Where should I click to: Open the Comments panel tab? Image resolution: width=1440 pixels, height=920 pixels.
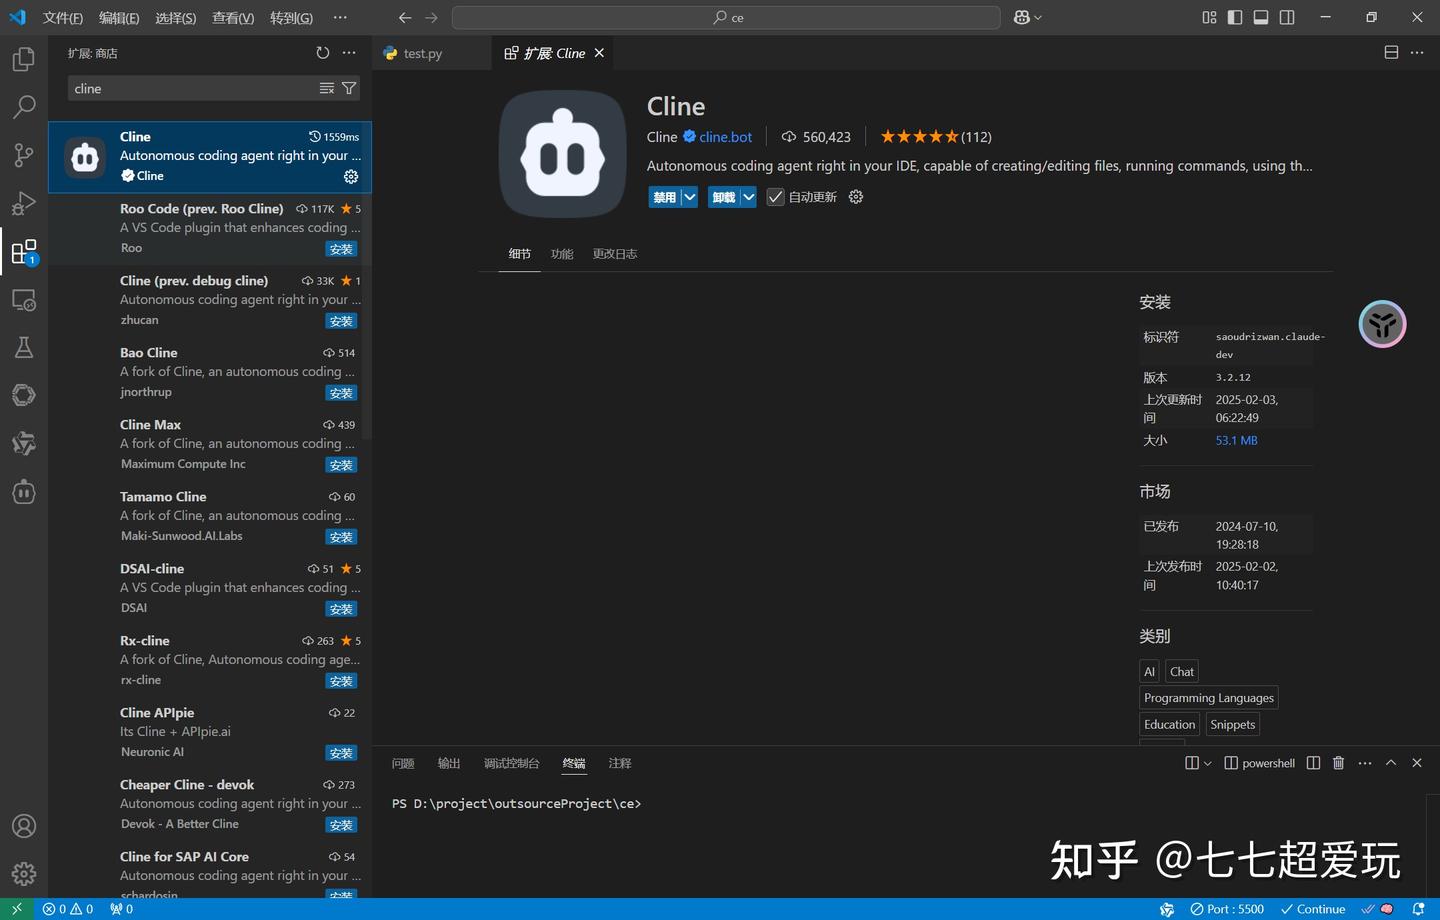click(x=620, y=763)
